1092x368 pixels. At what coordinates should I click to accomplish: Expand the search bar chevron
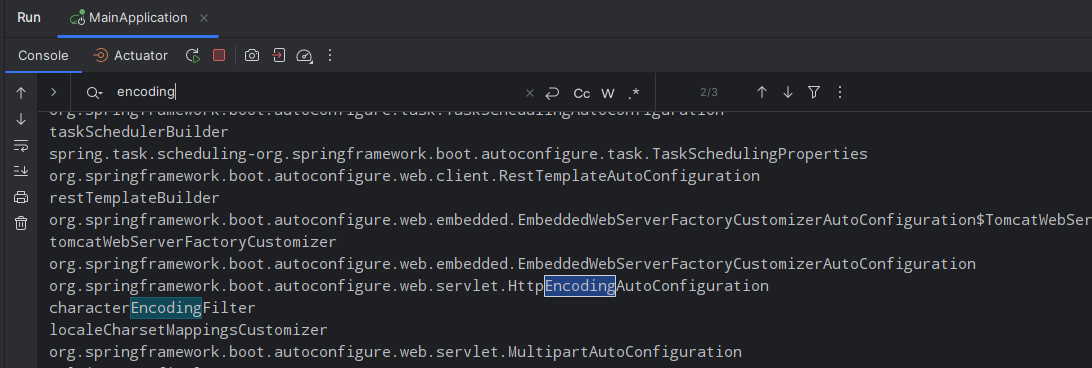[x=54, y=92]
